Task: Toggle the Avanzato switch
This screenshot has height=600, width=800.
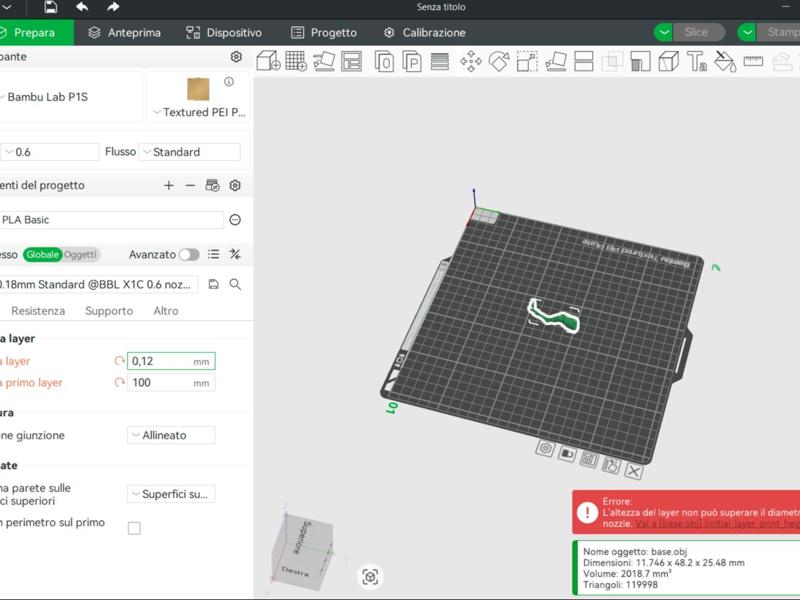Action: (188, 255)
